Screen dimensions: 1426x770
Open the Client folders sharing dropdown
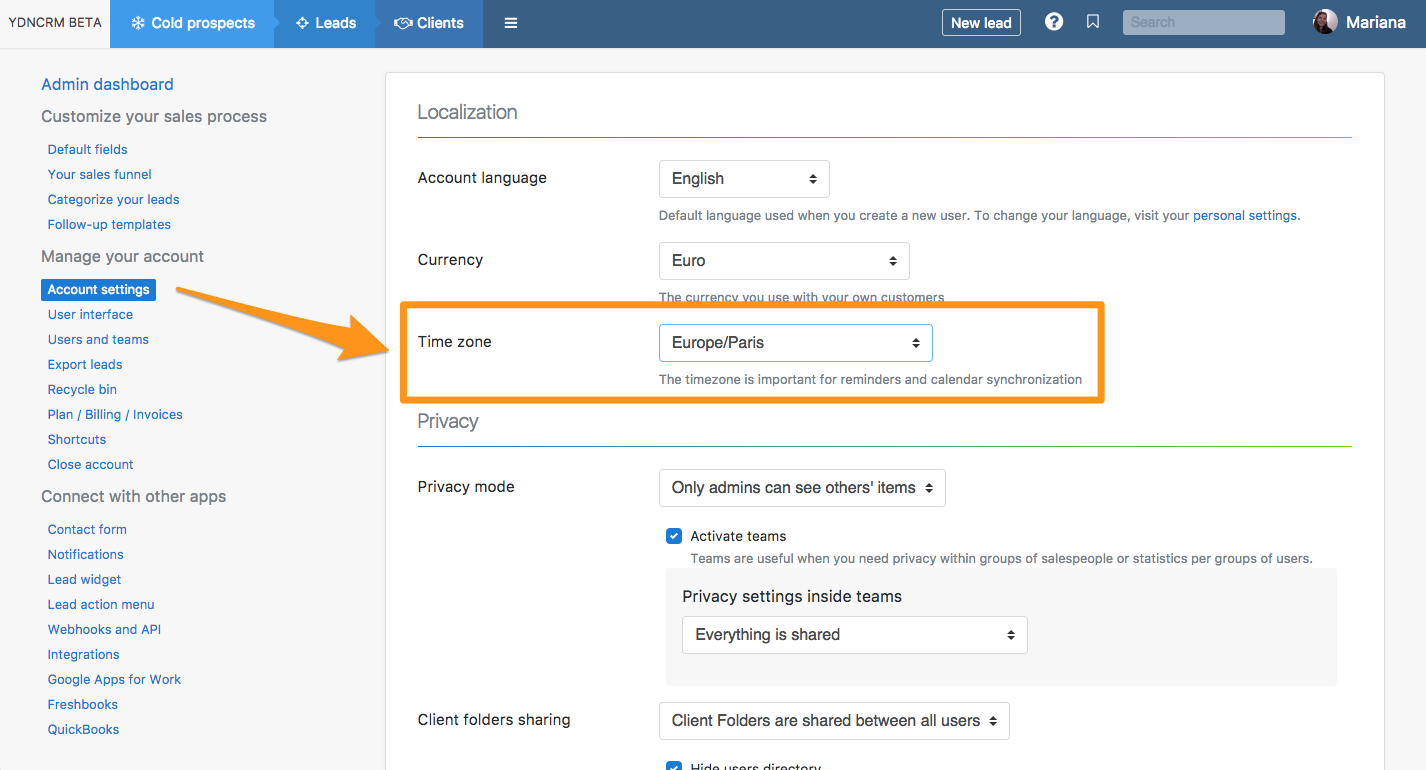834,721
